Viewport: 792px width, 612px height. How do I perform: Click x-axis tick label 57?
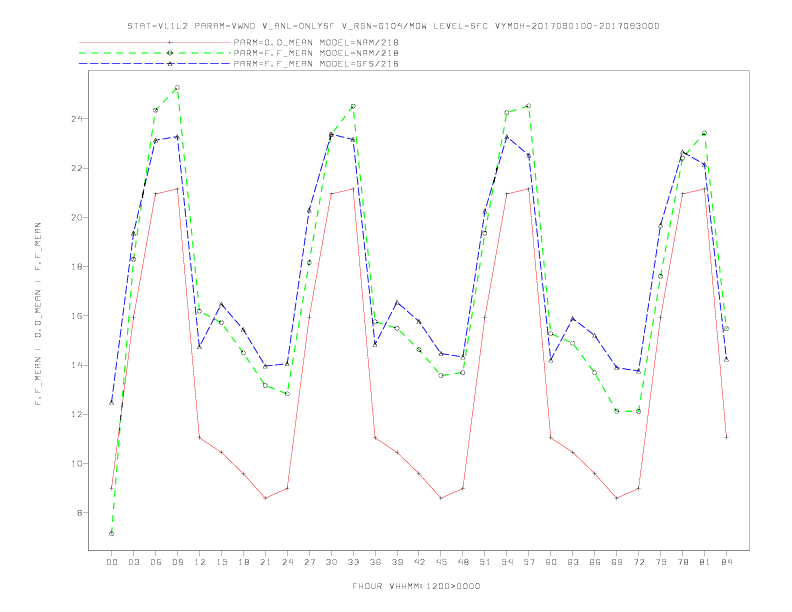(x=529, y=562)
